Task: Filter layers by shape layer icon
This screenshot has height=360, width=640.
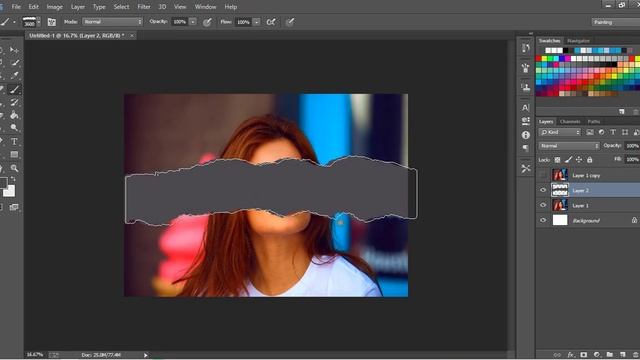Action: click(625, 132)
